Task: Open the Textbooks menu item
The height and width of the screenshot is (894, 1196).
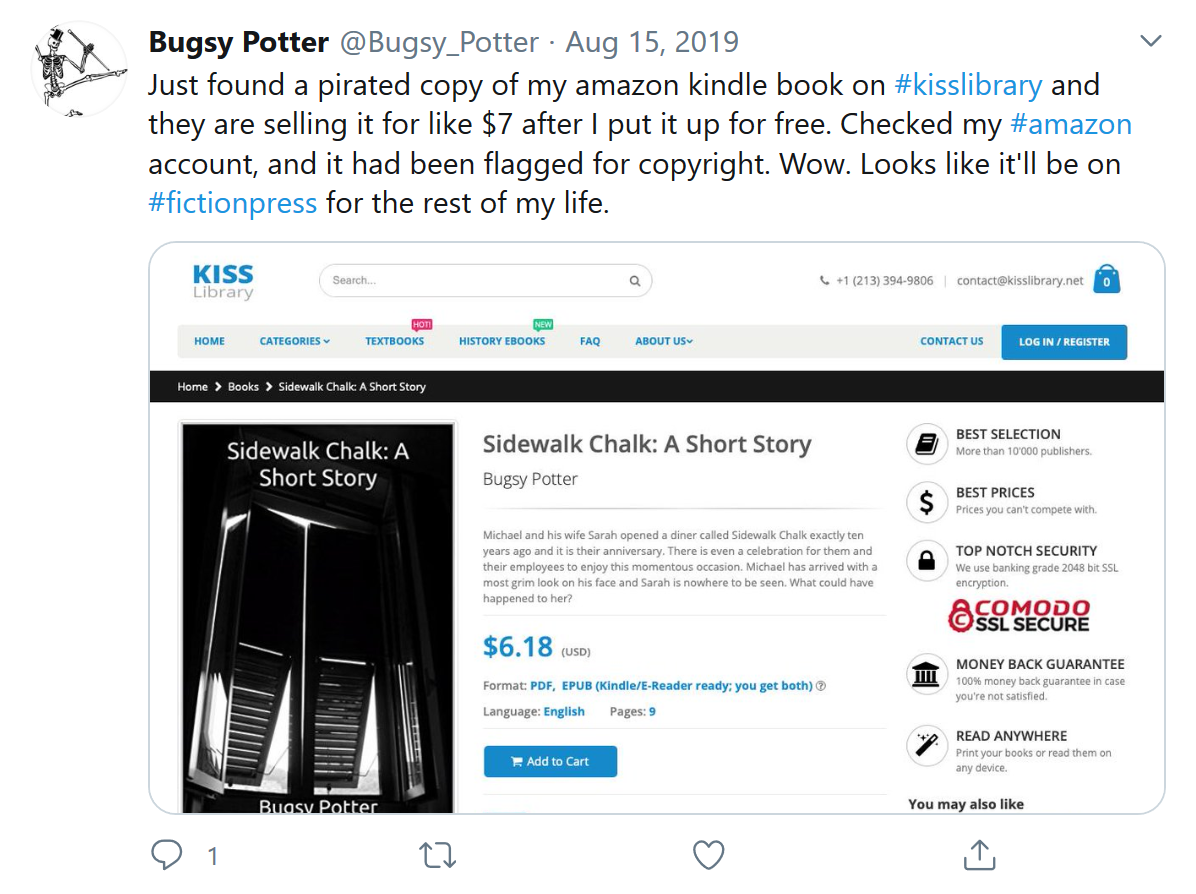Action: (x=394, y=341)
